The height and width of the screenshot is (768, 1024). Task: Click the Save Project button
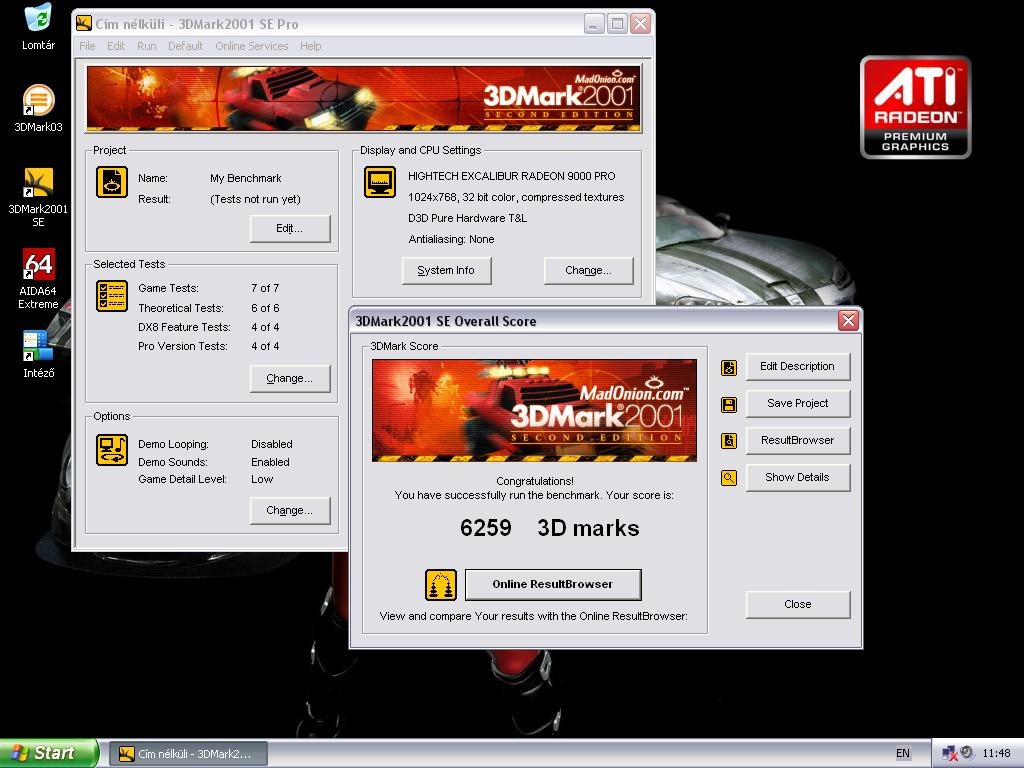click(x=797, y=404)
